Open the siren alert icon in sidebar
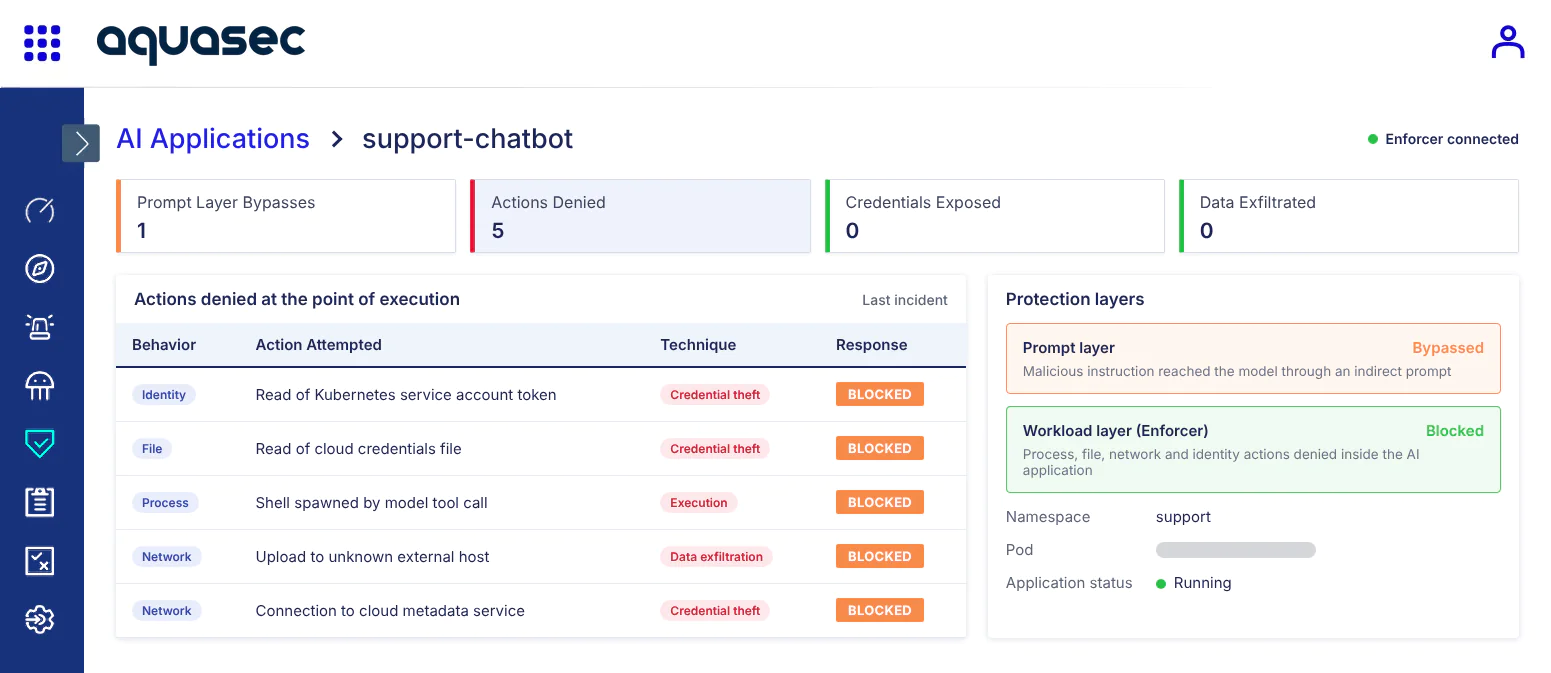Image resolution: width=1551 pixels, height=673 pixels. (40, 327)
